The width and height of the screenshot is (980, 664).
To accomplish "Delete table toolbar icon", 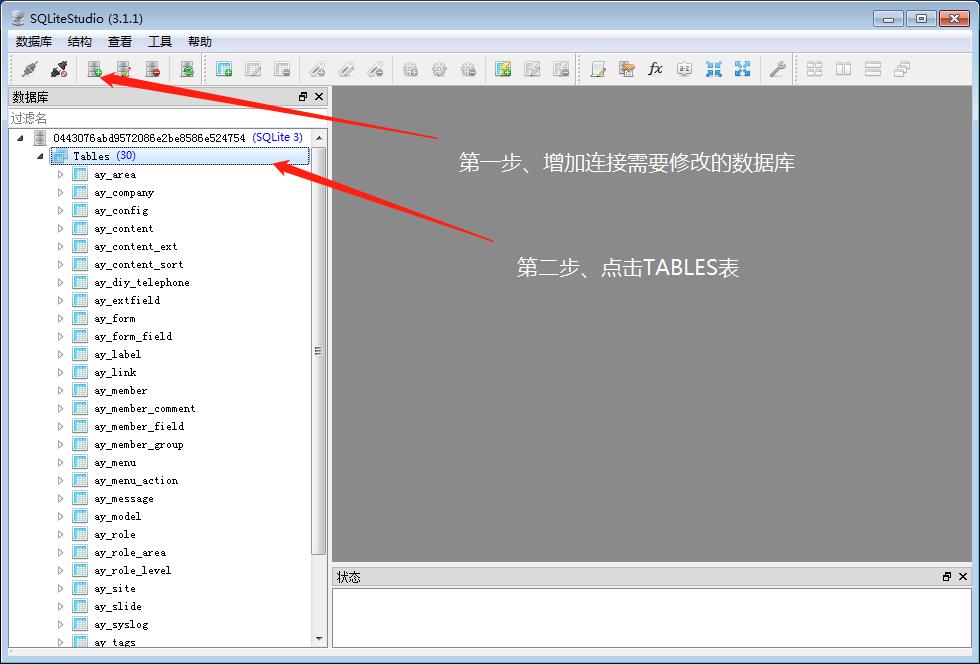I will [282, 69].
